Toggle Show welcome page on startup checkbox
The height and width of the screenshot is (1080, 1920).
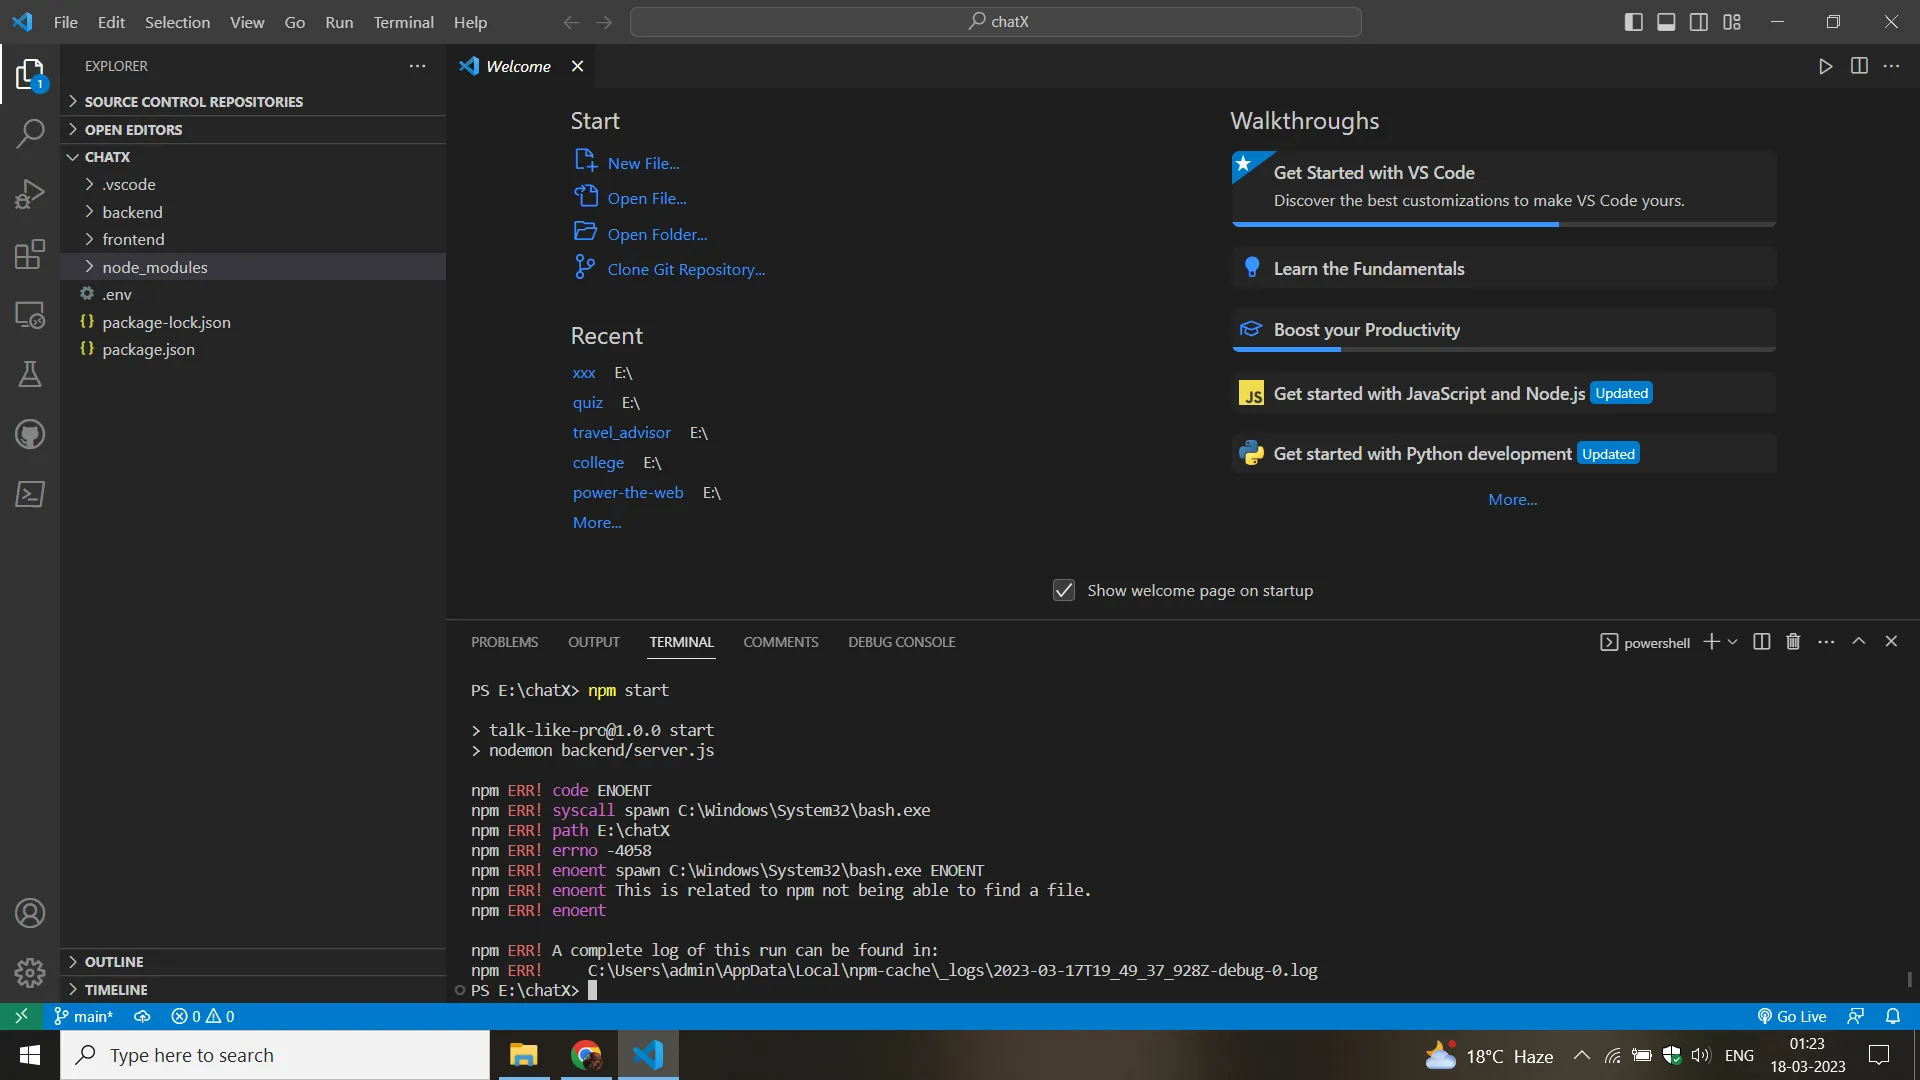point(1064,591)
